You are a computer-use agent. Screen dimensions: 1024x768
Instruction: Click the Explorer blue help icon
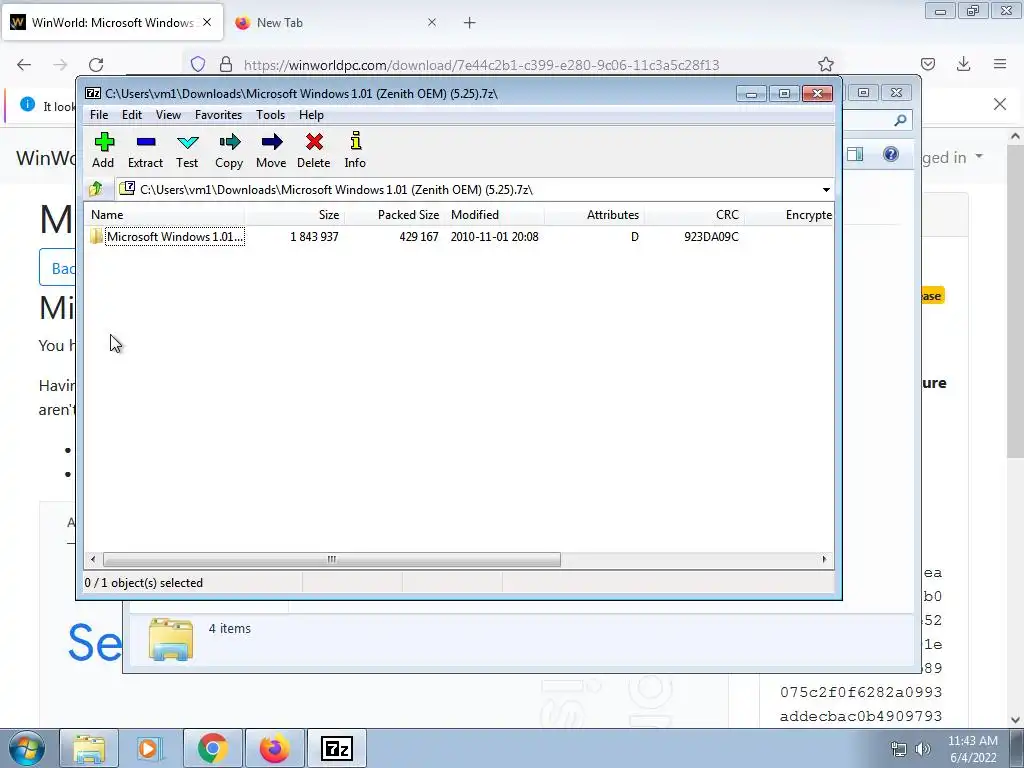pos(891,154)
